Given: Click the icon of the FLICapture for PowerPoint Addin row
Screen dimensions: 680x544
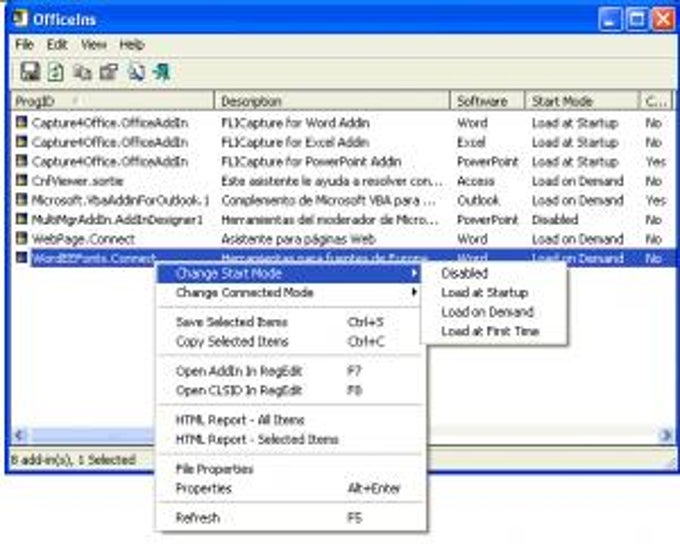Looking at the screenshot, I should [22, 161].
